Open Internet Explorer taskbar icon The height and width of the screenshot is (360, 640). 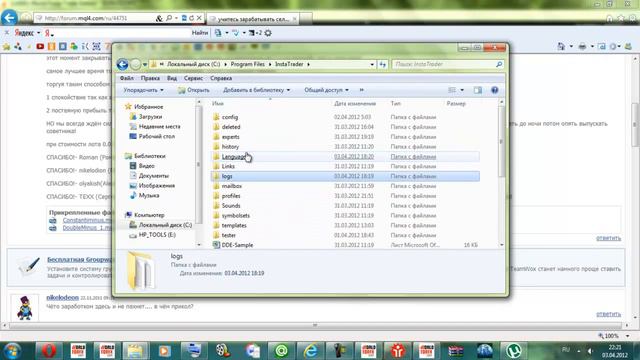[x=311, y=351]
